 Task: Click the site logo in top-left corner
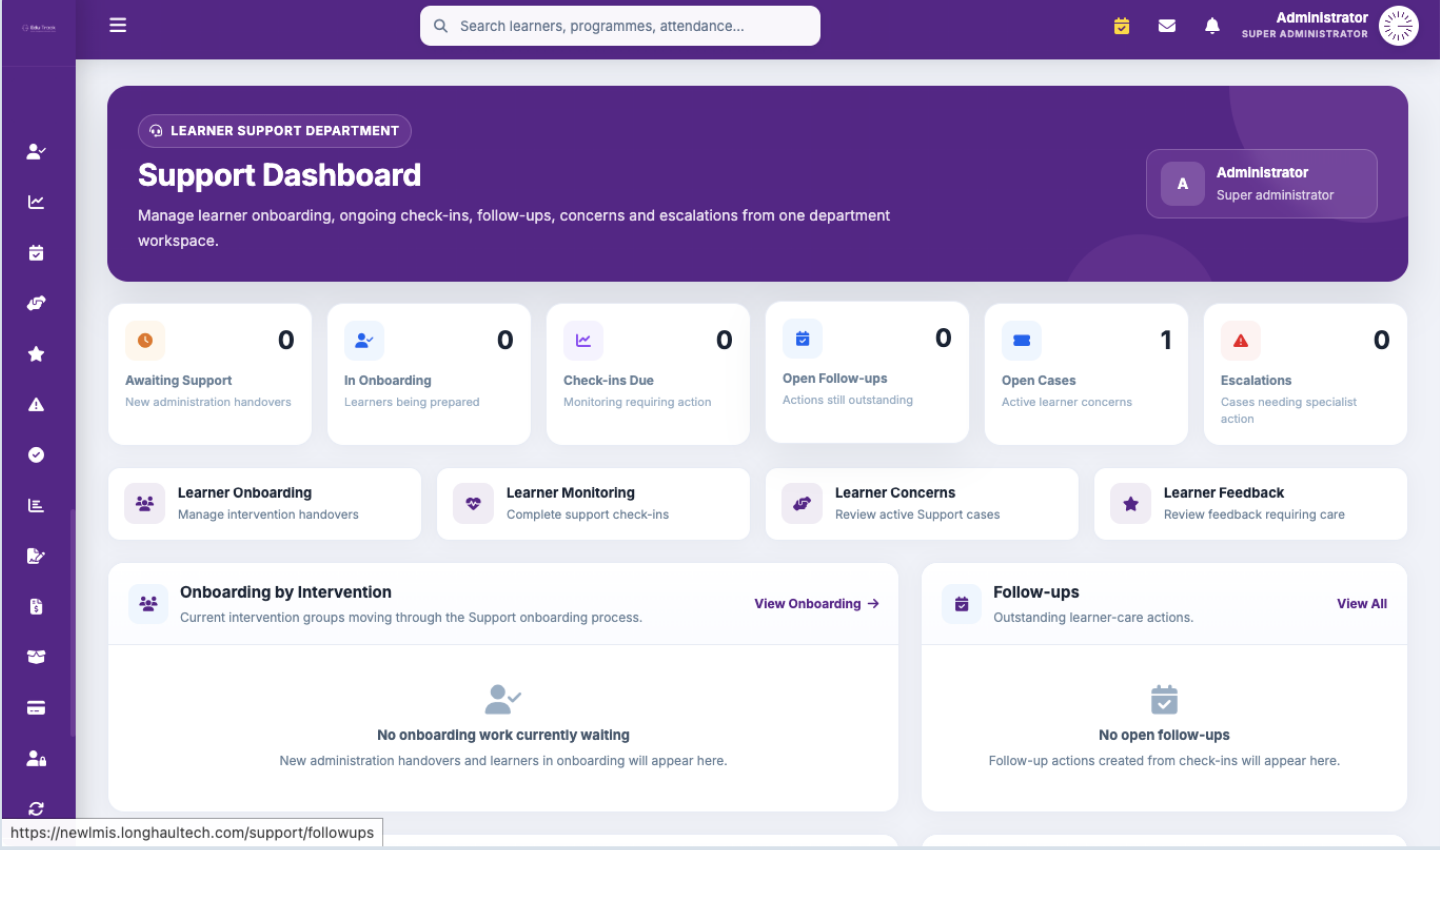[39, 28]
